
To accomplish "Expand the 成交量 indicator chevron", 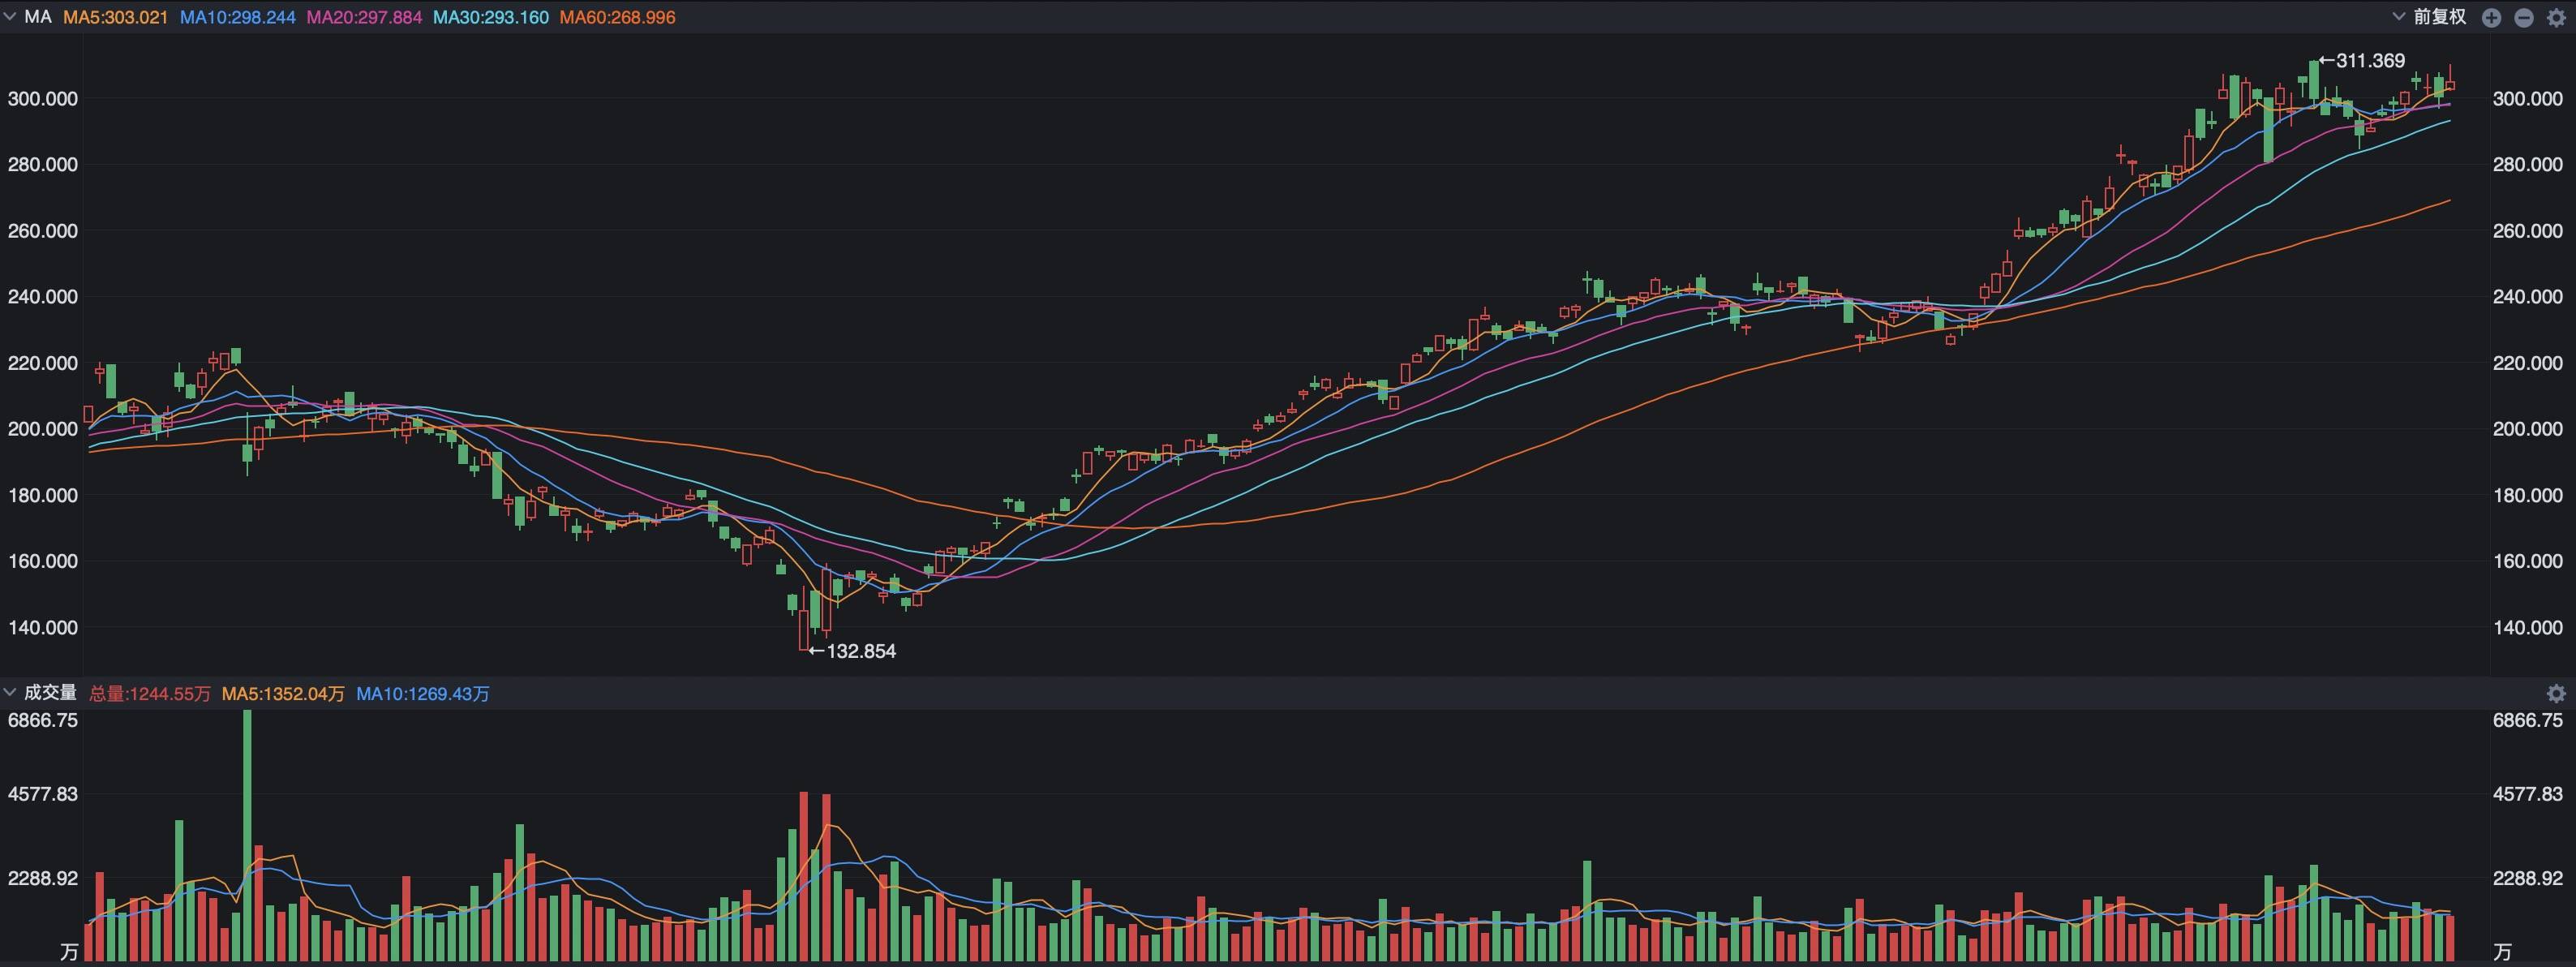I will 9,692.
